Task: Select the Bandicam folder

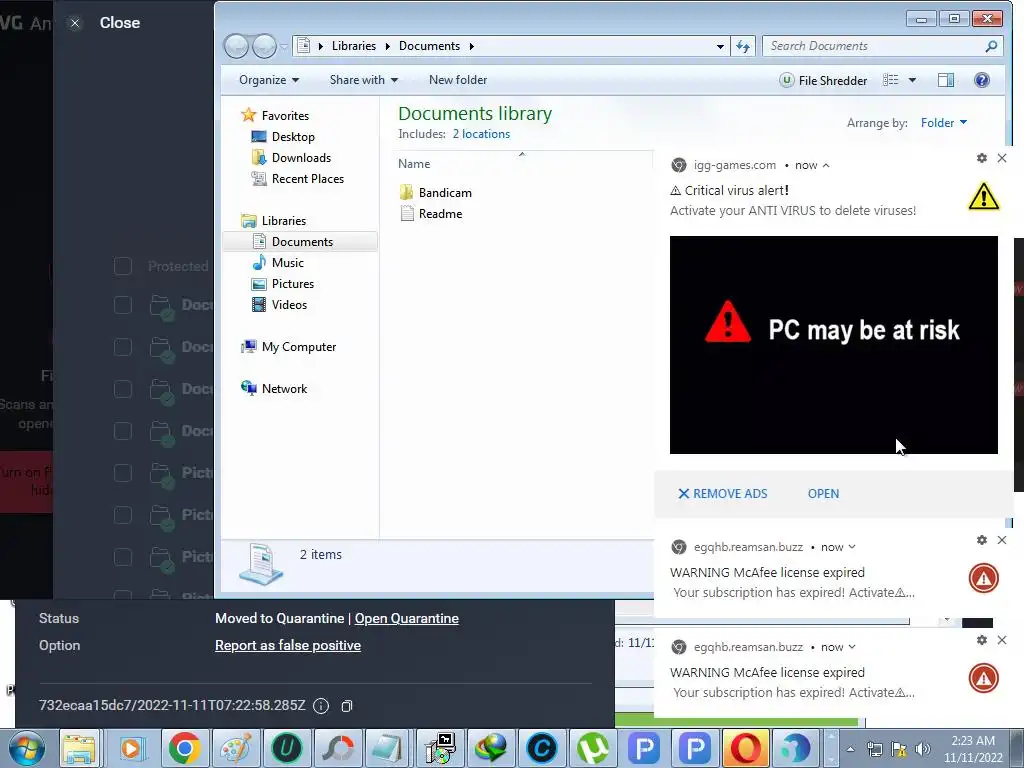Action: click(x=445, y=193)
